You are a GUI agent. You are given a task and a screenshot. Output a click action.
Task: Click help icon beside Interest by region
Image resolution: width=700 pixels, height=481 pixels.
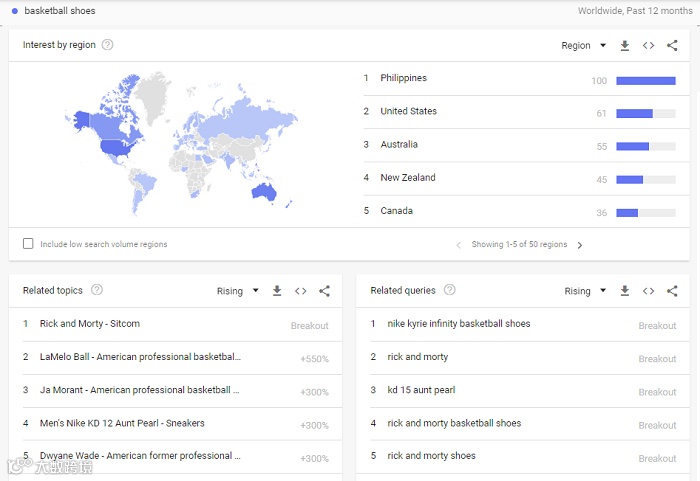(107, 45)
